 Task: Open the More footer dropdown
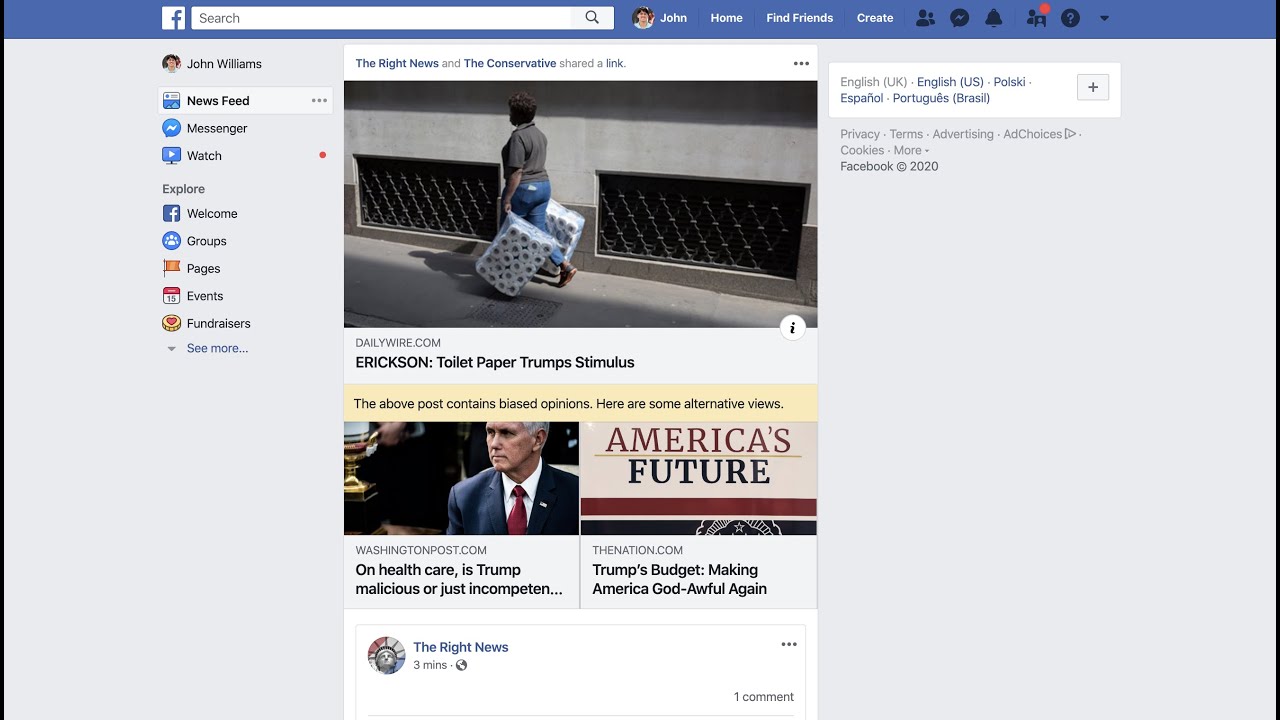pyautogui.click(x=911, y=150)
